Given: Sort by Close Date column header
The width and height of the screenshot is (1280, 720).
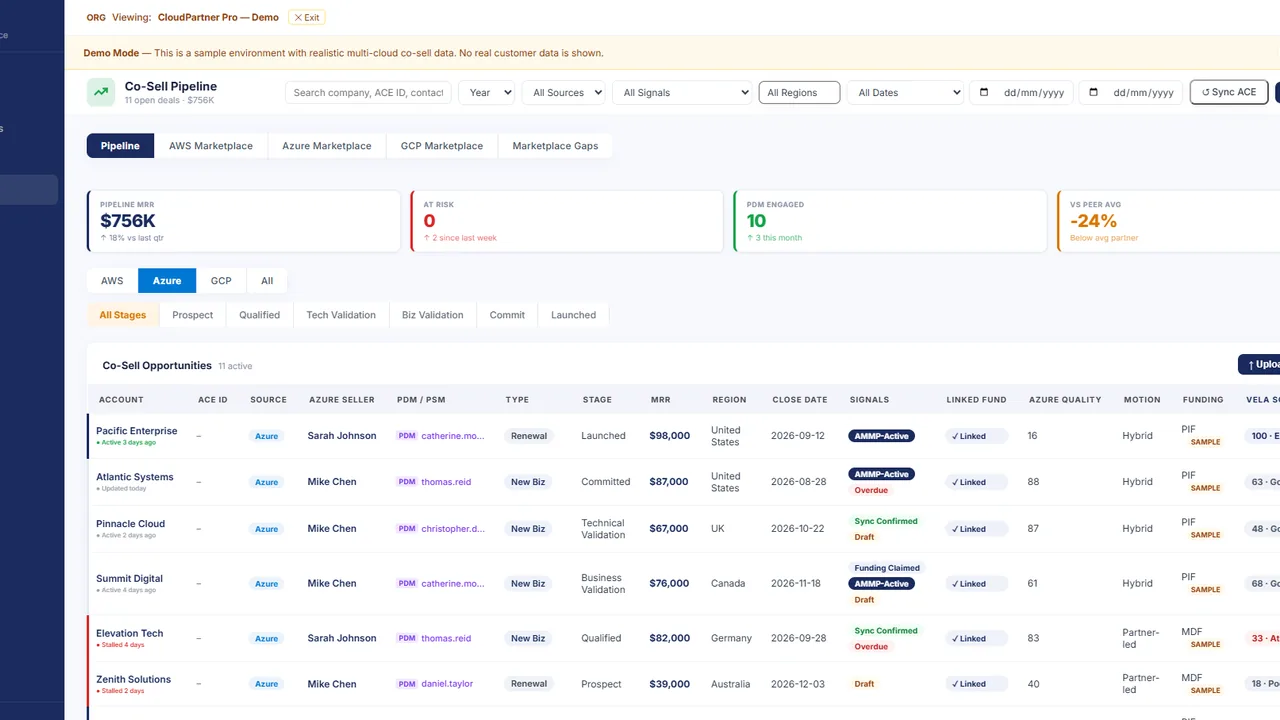Looking at the screenshot, I should click(x=800, y=400).
